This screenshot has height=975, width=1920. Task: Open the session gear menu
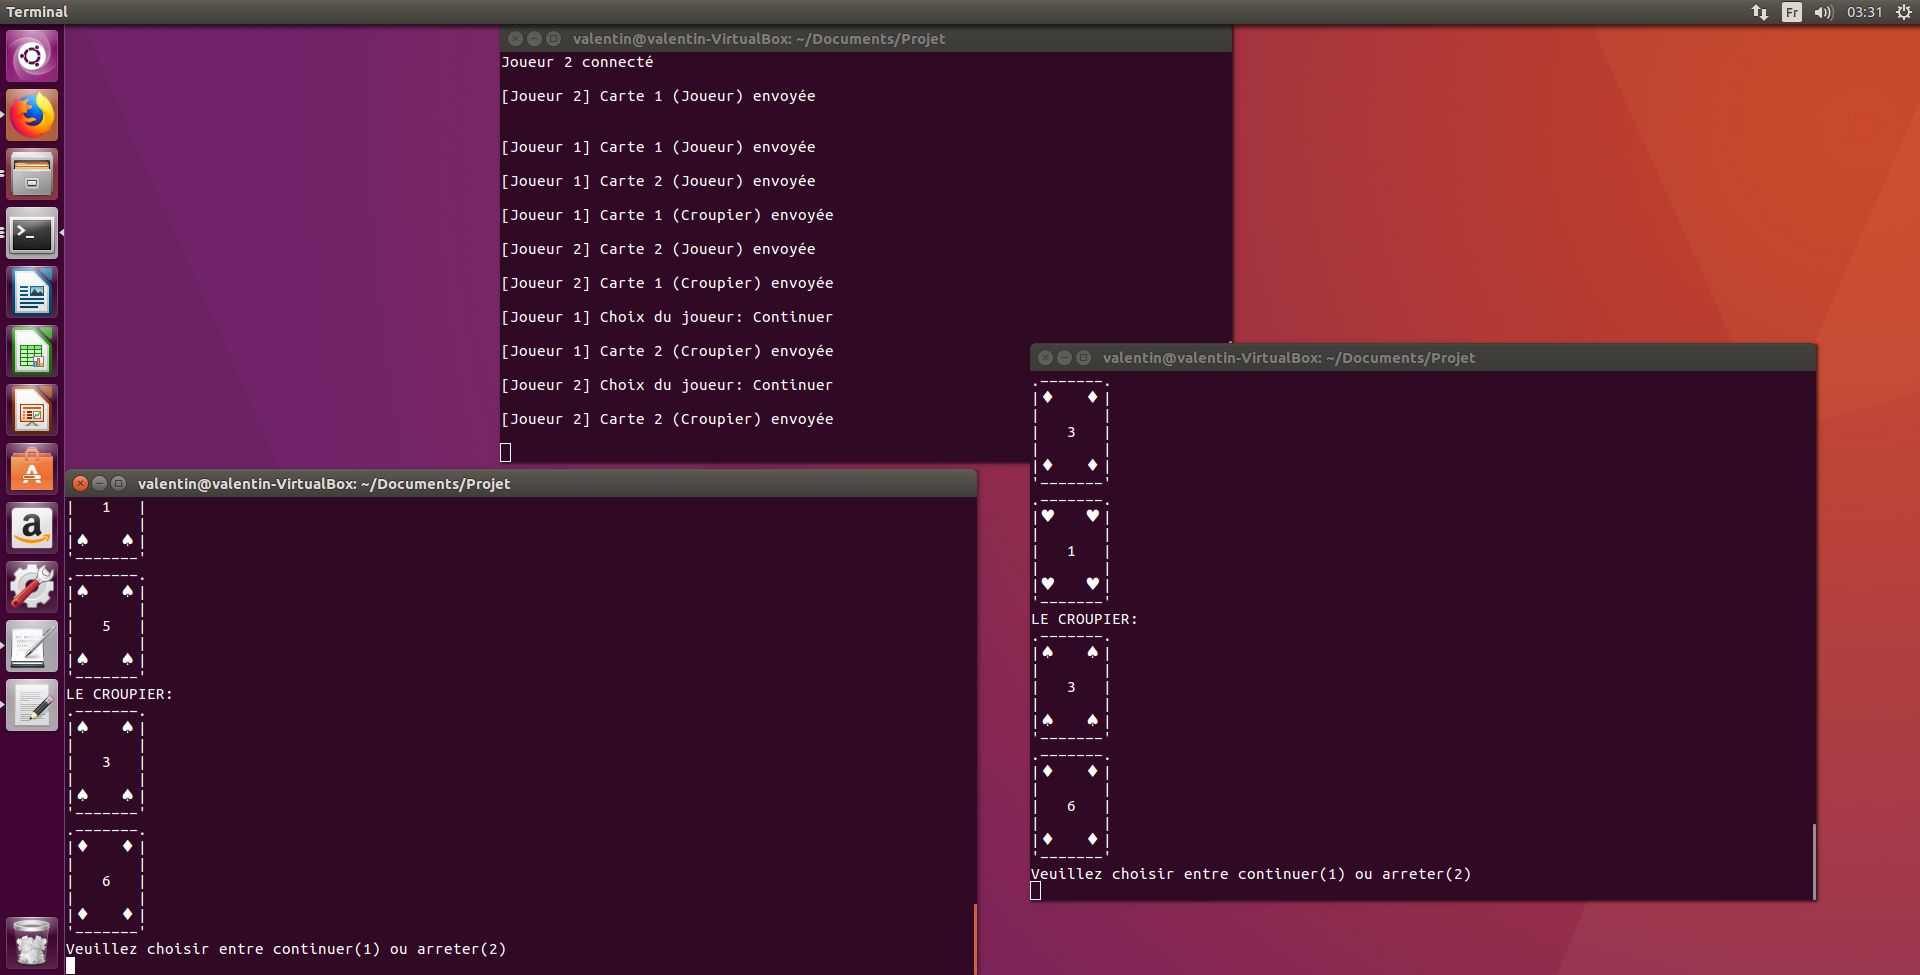(x=1904, y=12)
